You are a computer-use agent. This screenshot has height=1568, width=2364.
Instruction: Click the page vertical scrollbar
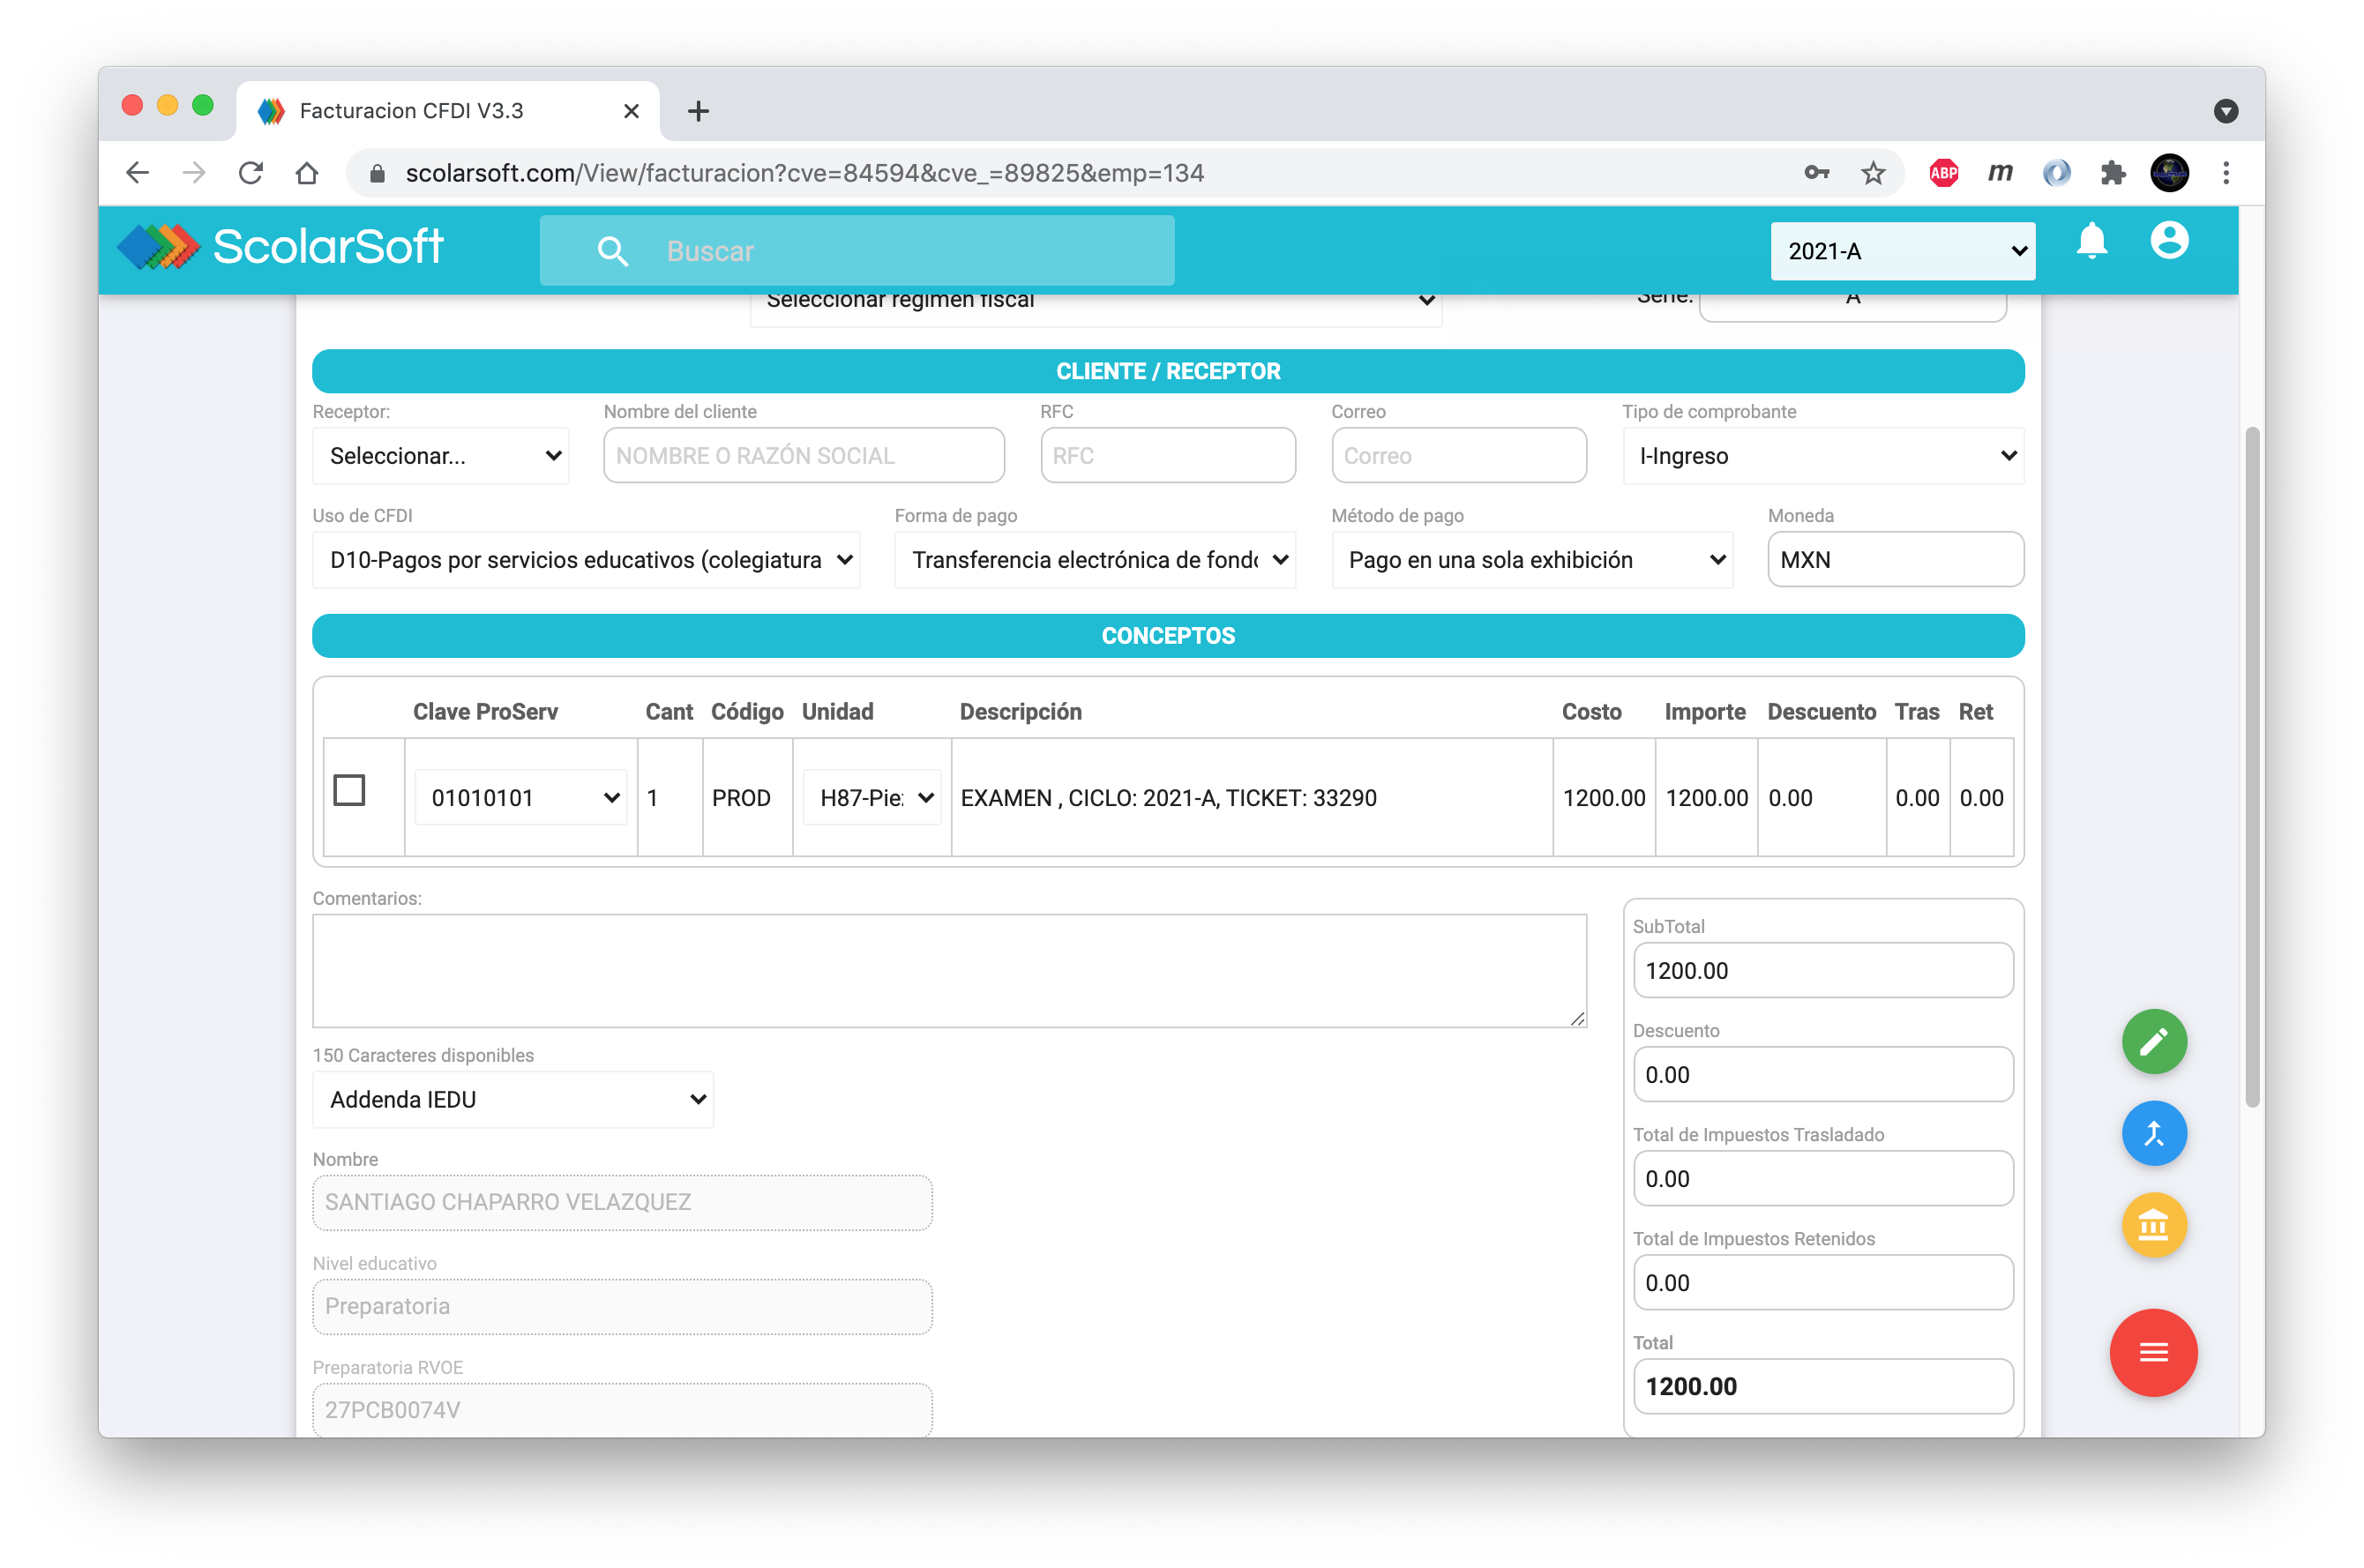2250,767
